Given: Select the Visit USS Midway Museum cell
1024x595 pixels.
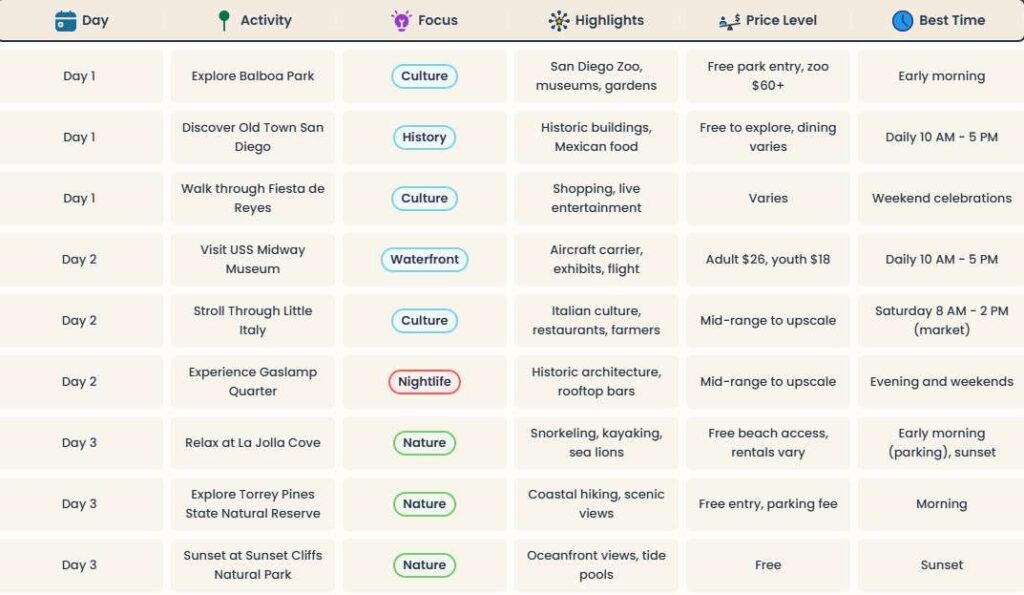Looking at the screenshot, I should click(x=253, y=260).
